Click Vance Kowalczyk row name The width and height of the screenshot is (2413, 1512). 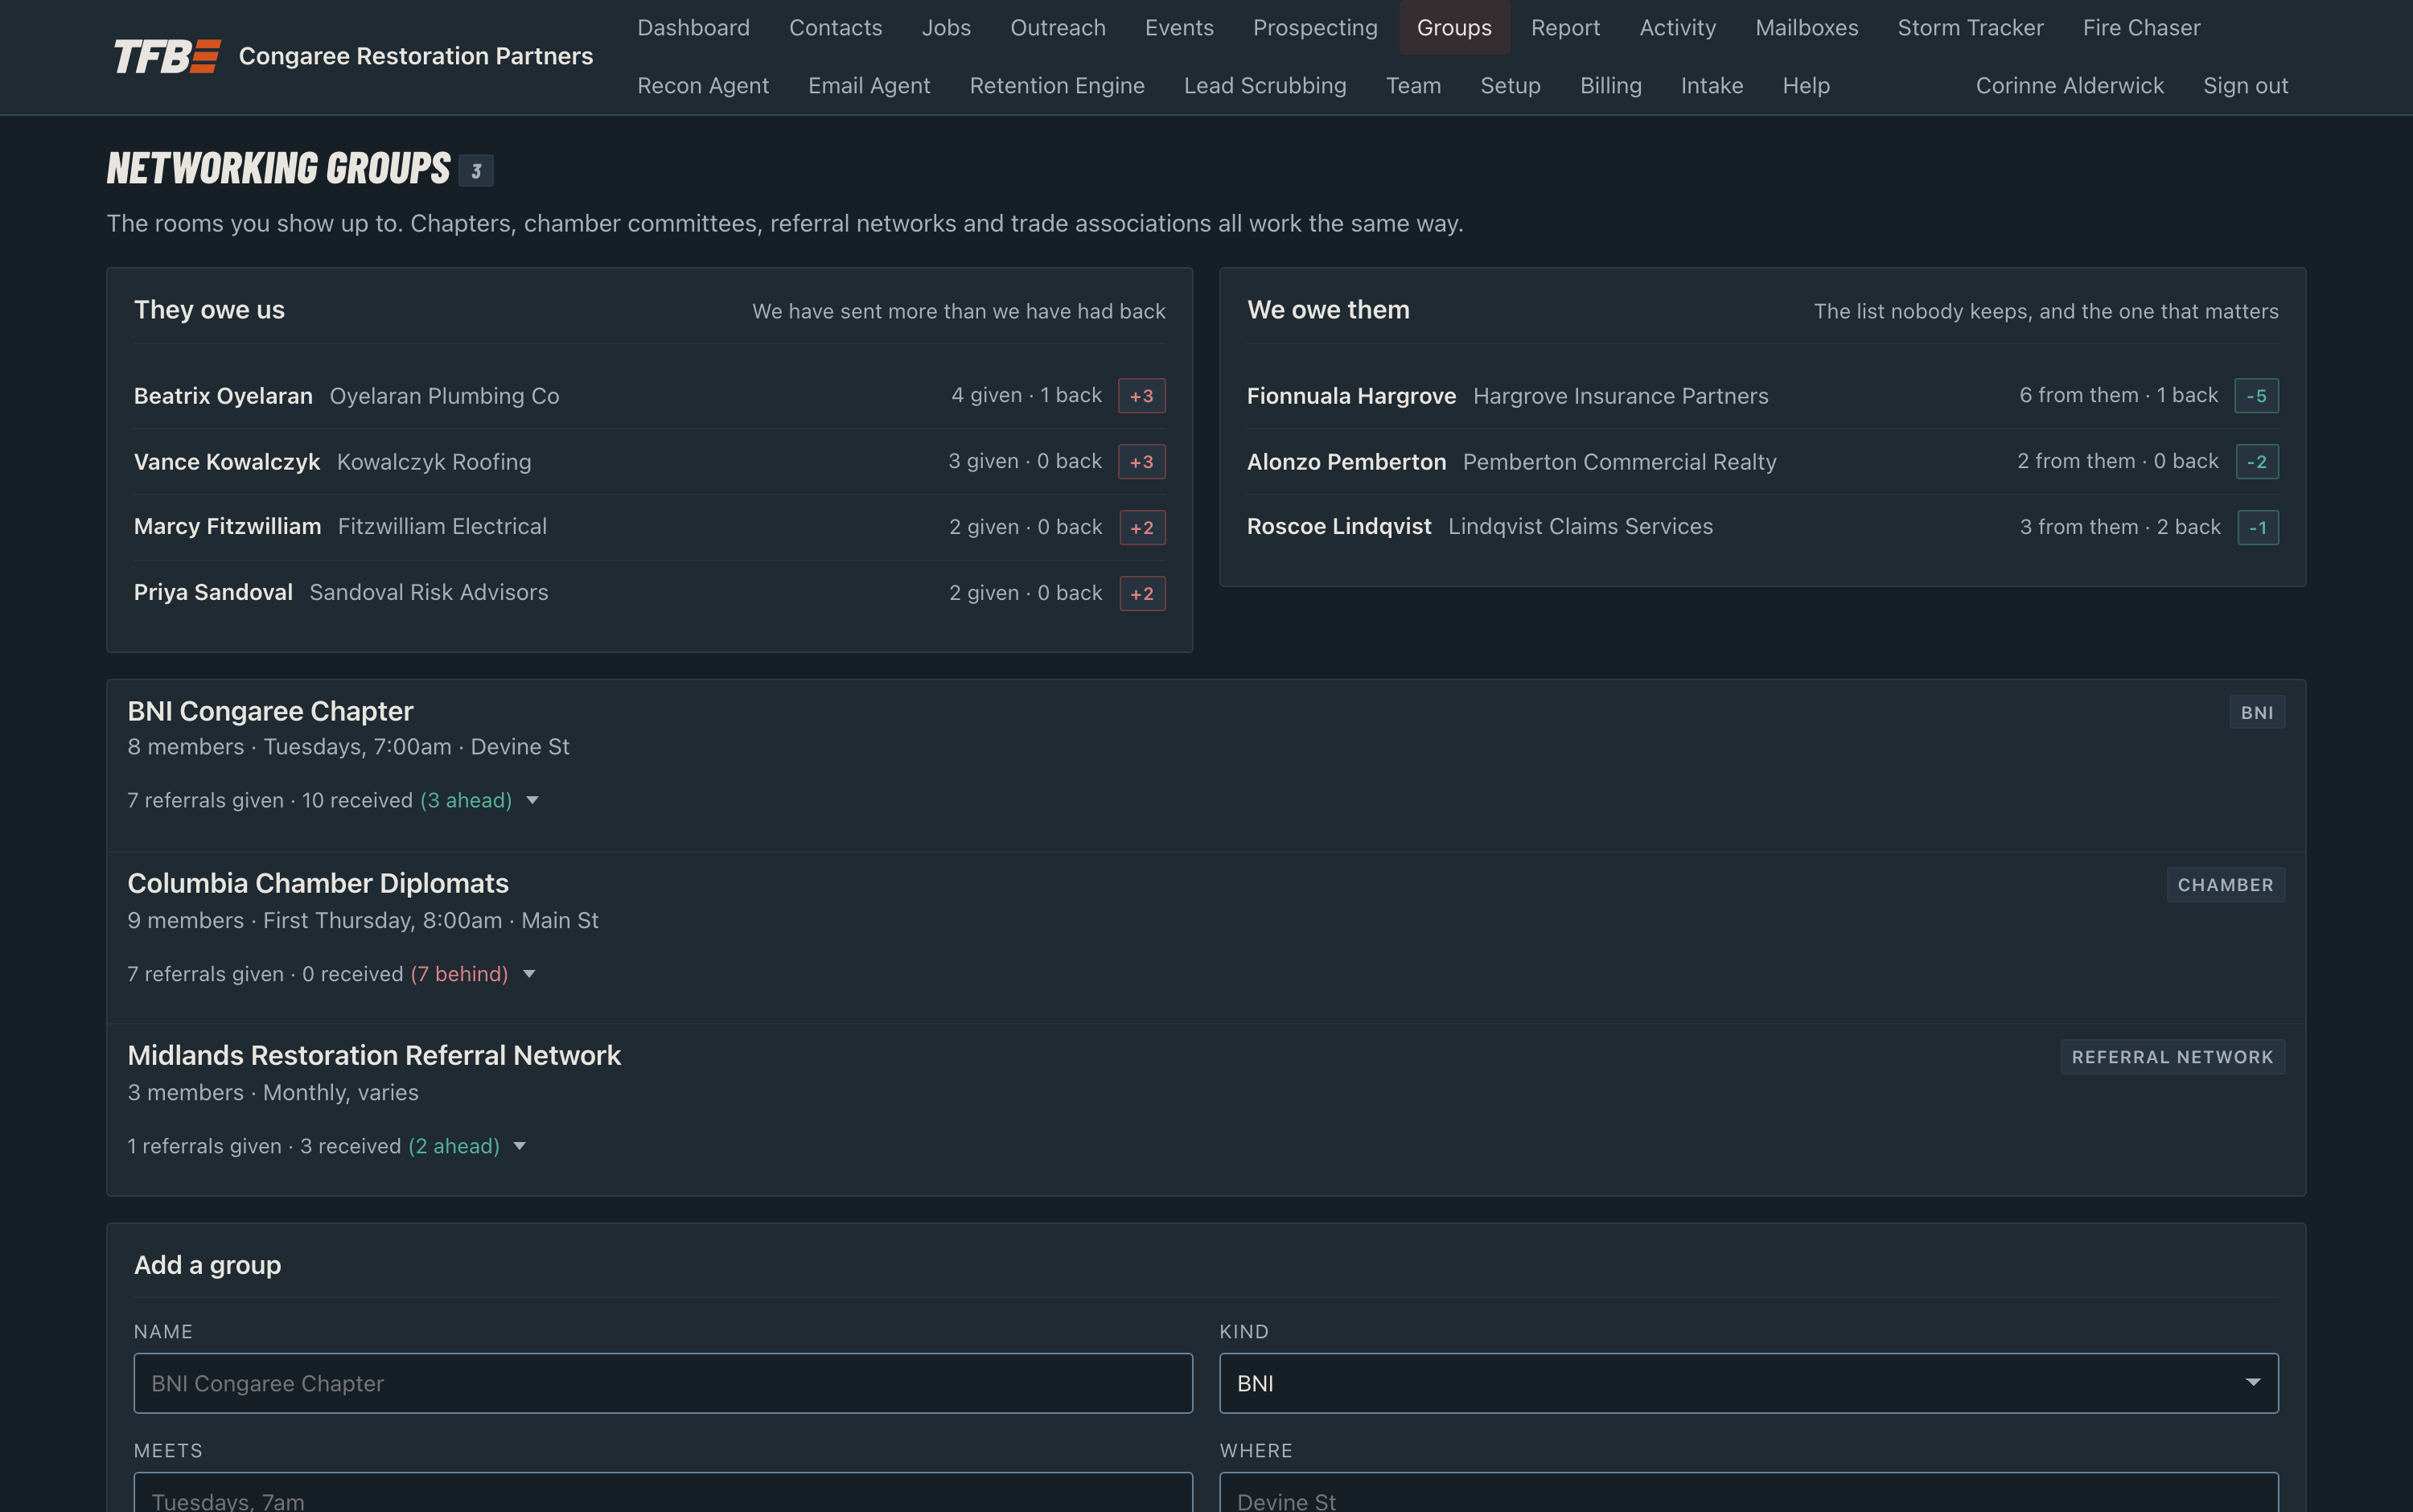tap(227, 462)
